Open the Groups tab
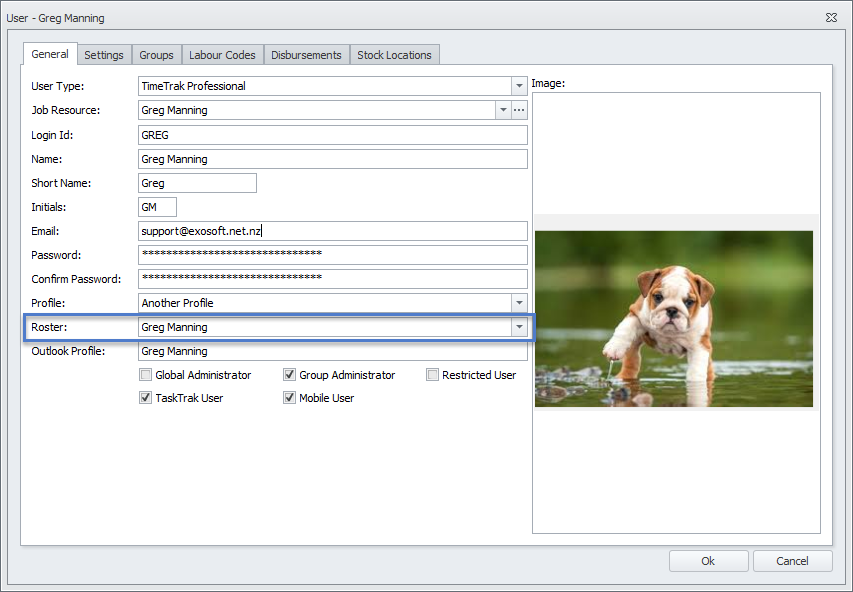The image size is (853, 592). pyautogui.click(x=156, y=55)
